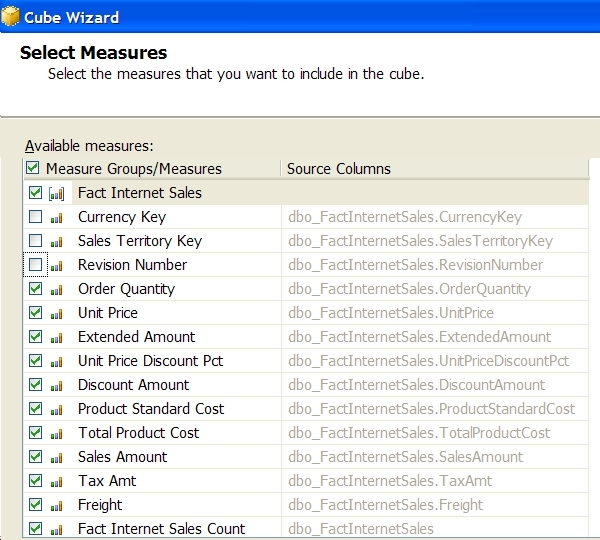The image size is (600, 540).
Task: Click the Currency Key measure bar-chart icon
Action: (x=56, y=218)
